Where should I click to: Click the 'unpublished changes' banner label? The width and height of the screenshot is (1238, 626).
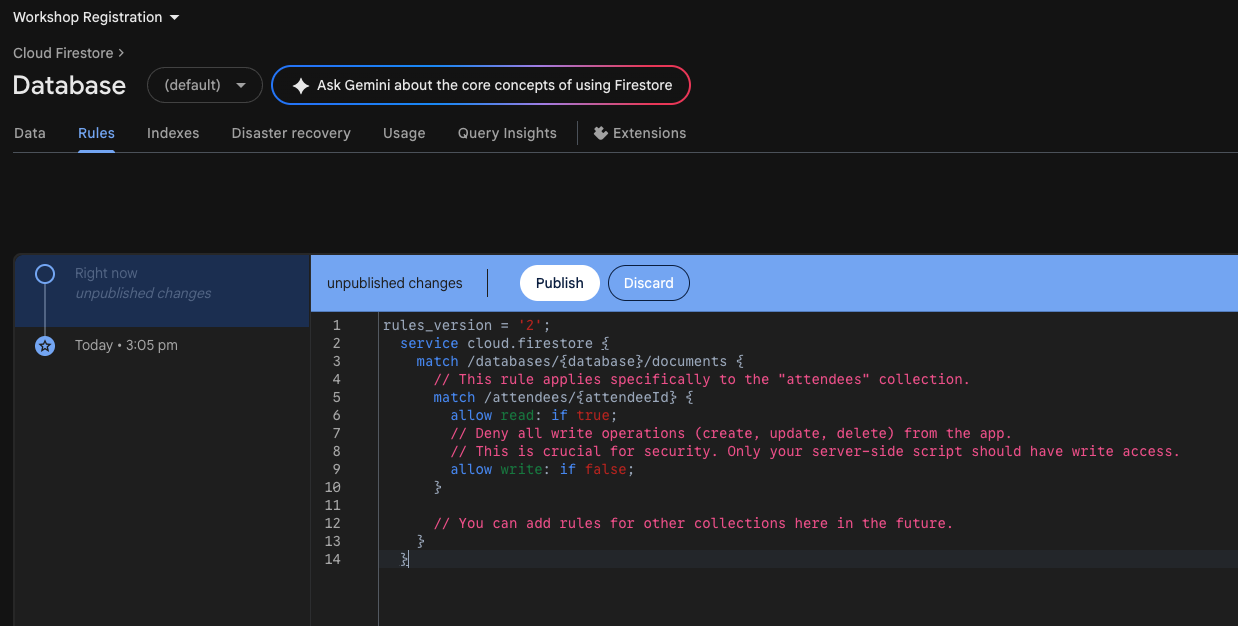coord(395,283)
